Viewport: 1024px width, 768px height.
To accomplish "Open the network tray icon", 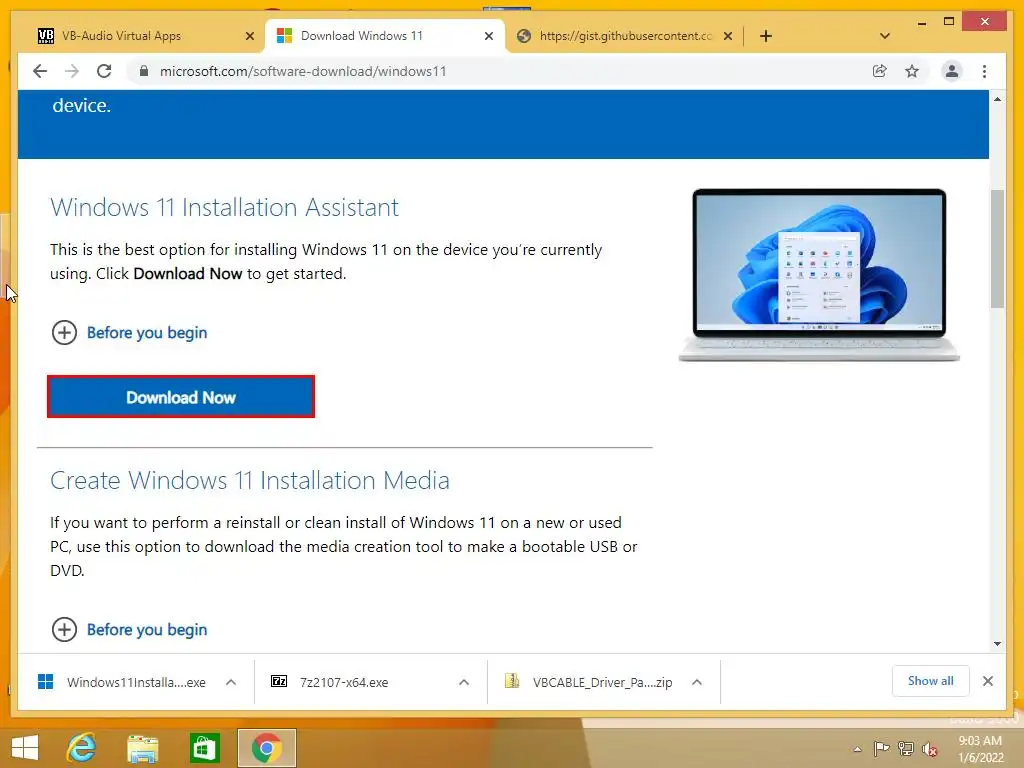I will pyautogui.click(x=906, y=749).
